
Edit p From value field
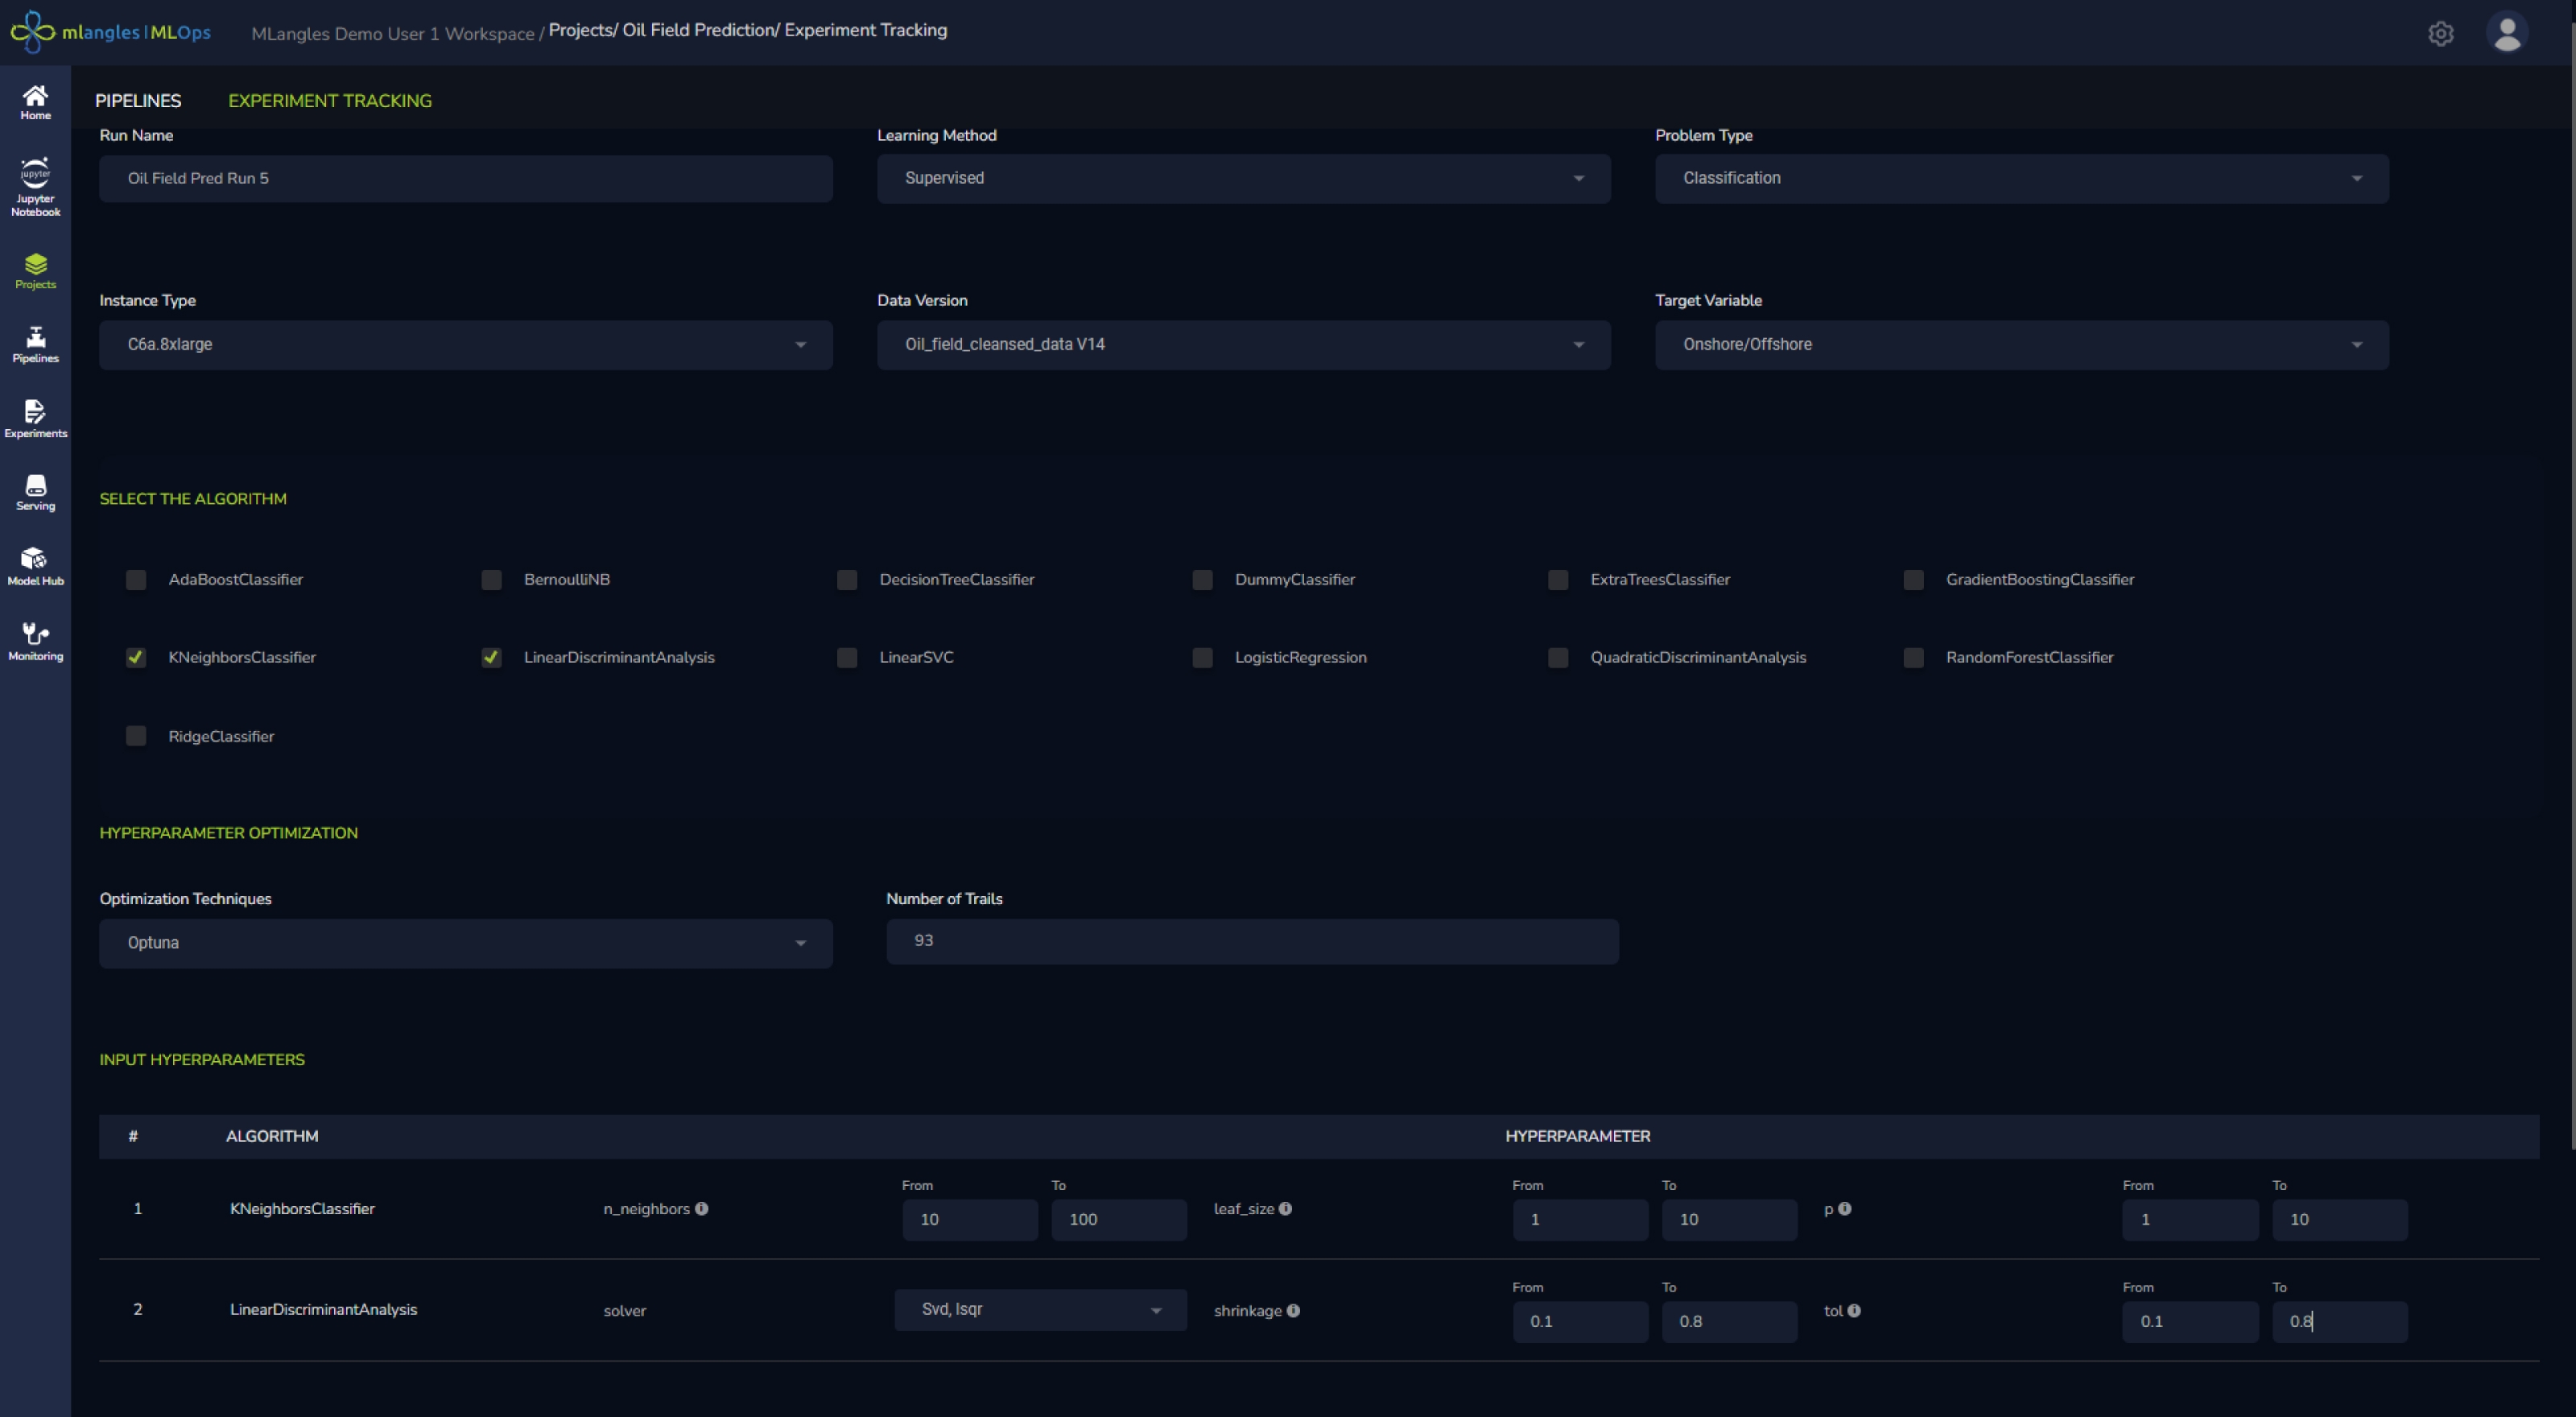[x=2190, y=1220]
